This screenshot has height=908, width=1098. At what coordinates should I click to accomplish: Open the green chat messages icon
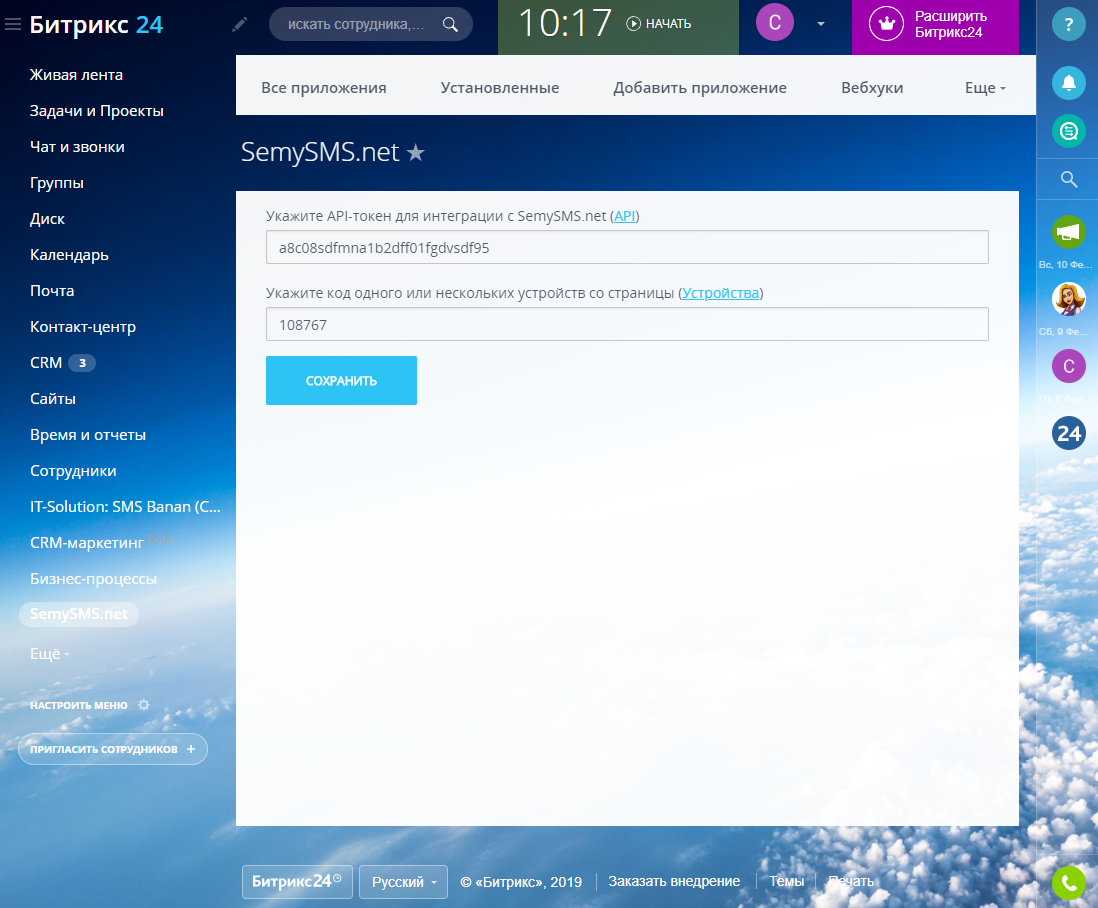(x=1069, y=131)
